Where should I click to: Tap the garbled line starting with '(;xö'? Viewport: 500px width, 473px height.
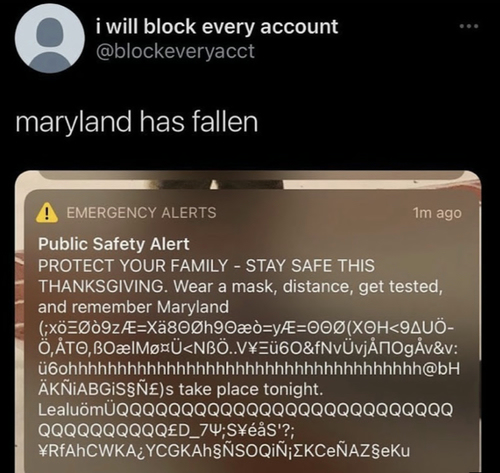click(x=246, y=328)
